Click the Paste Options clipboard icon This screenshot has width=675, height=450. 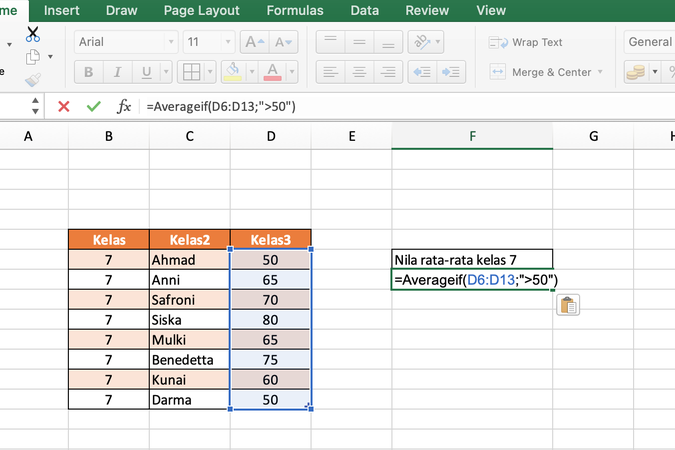[x=567, y=306]
